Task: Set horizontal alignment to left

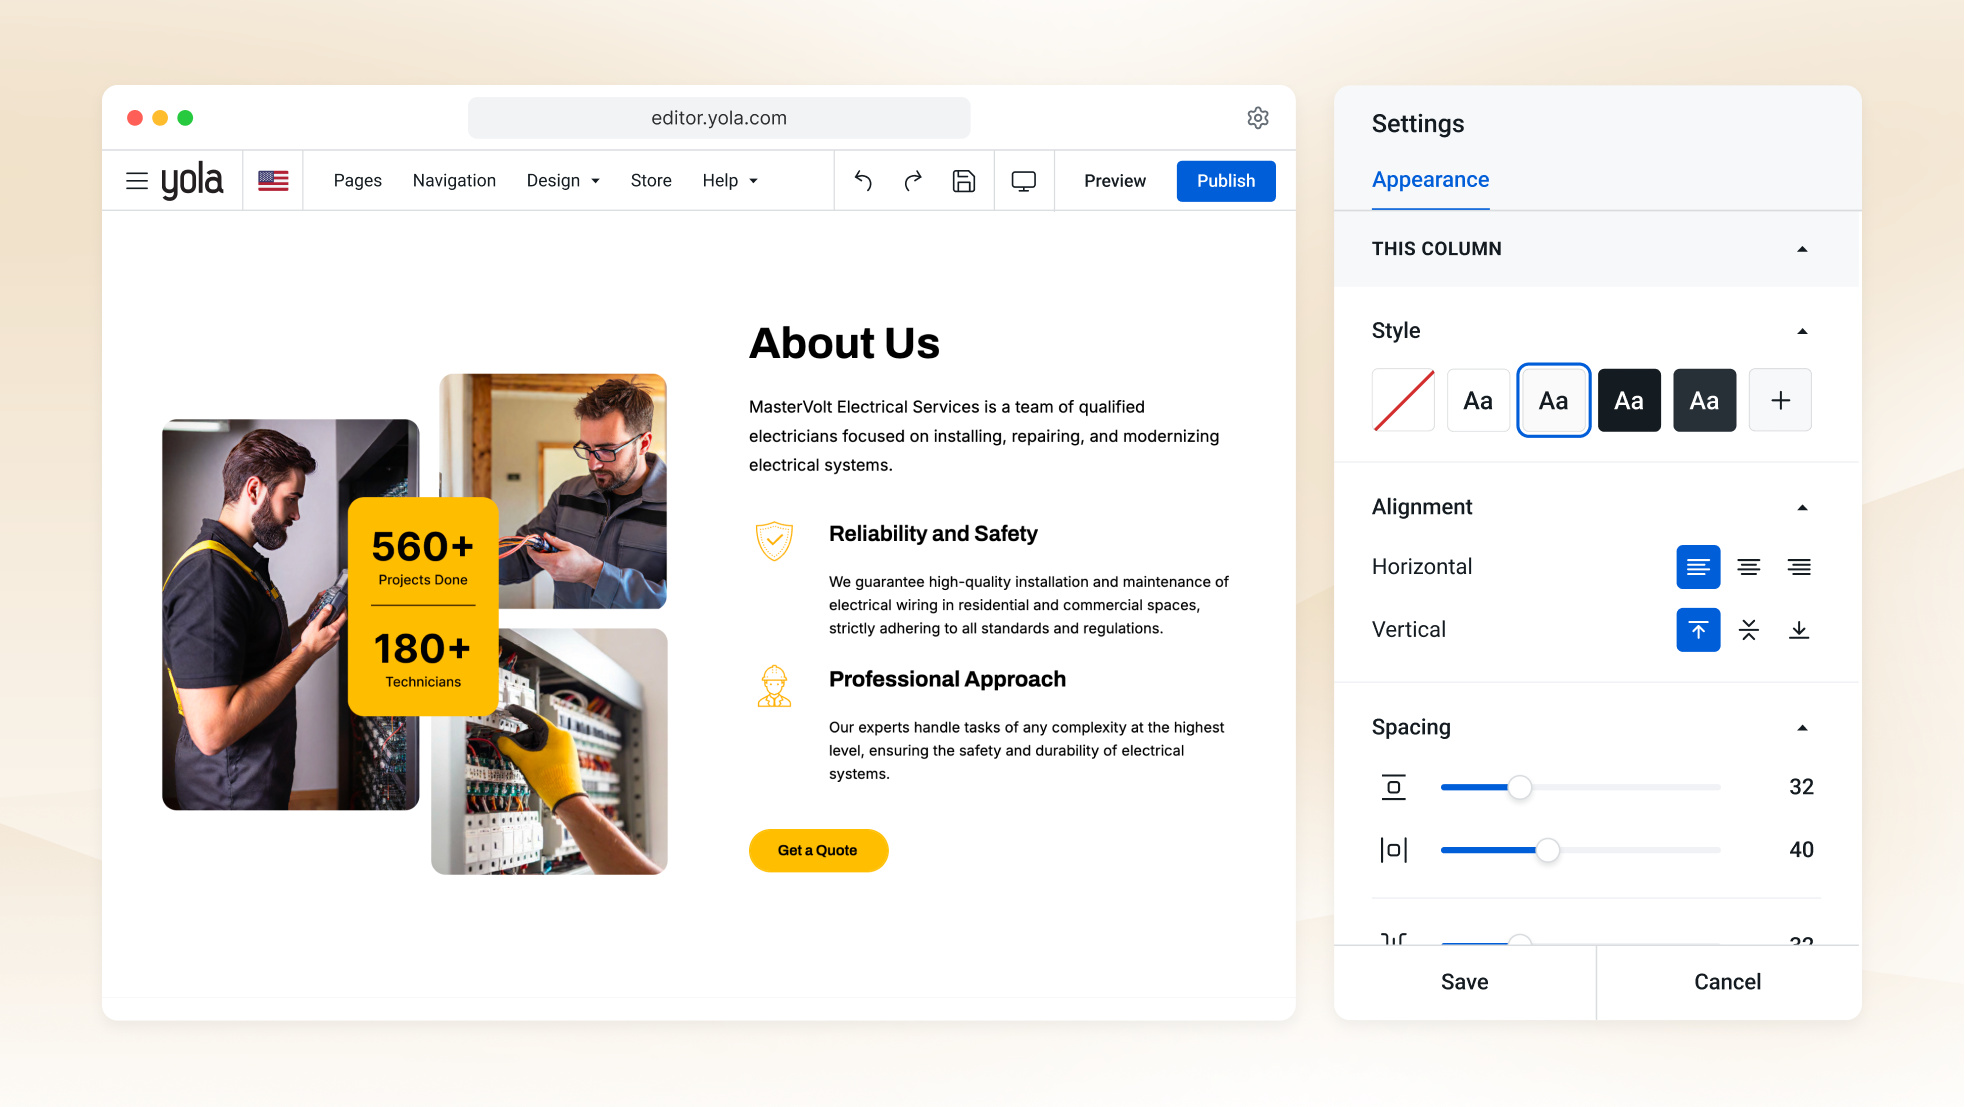Action: tap(1698, 567)
